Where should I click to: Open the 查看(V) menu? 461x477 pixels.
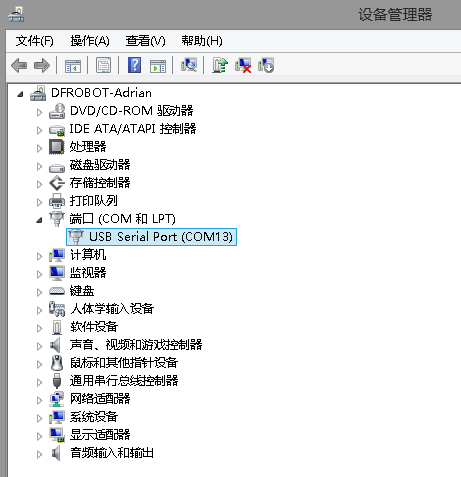point(145,41)
